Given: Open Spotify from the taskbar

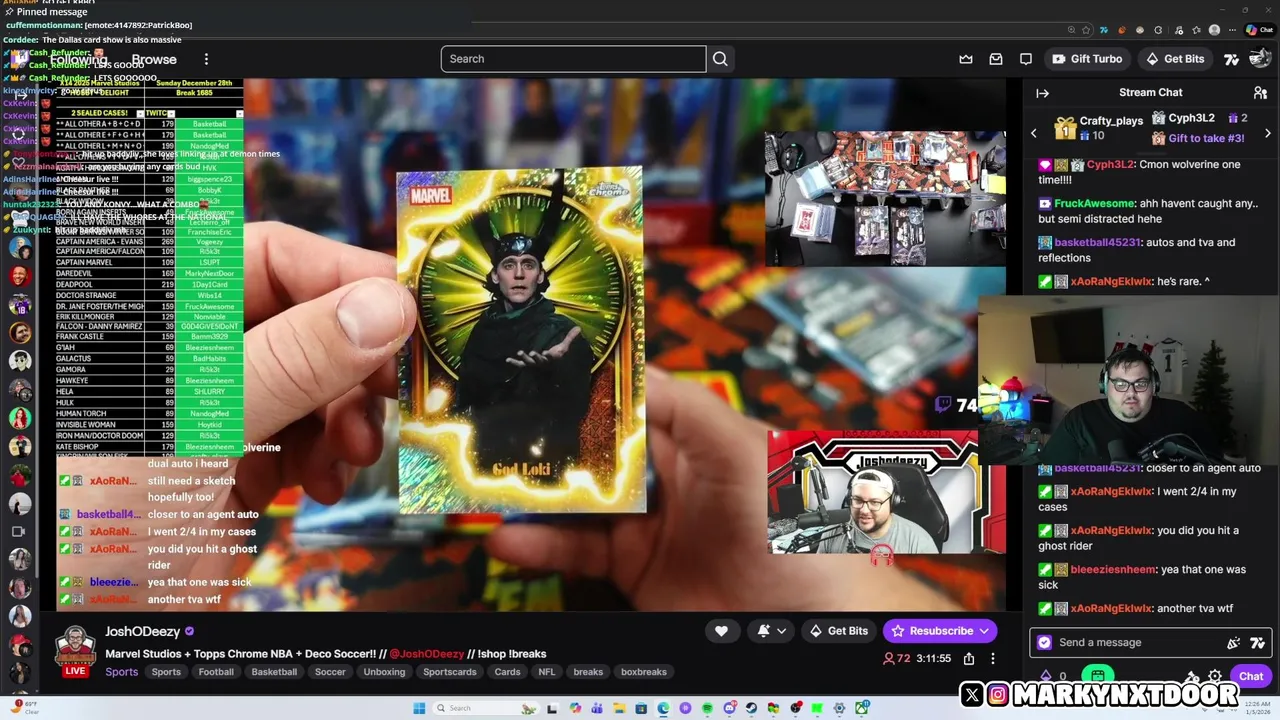Looking at the screenshot, I should (707, 708).
